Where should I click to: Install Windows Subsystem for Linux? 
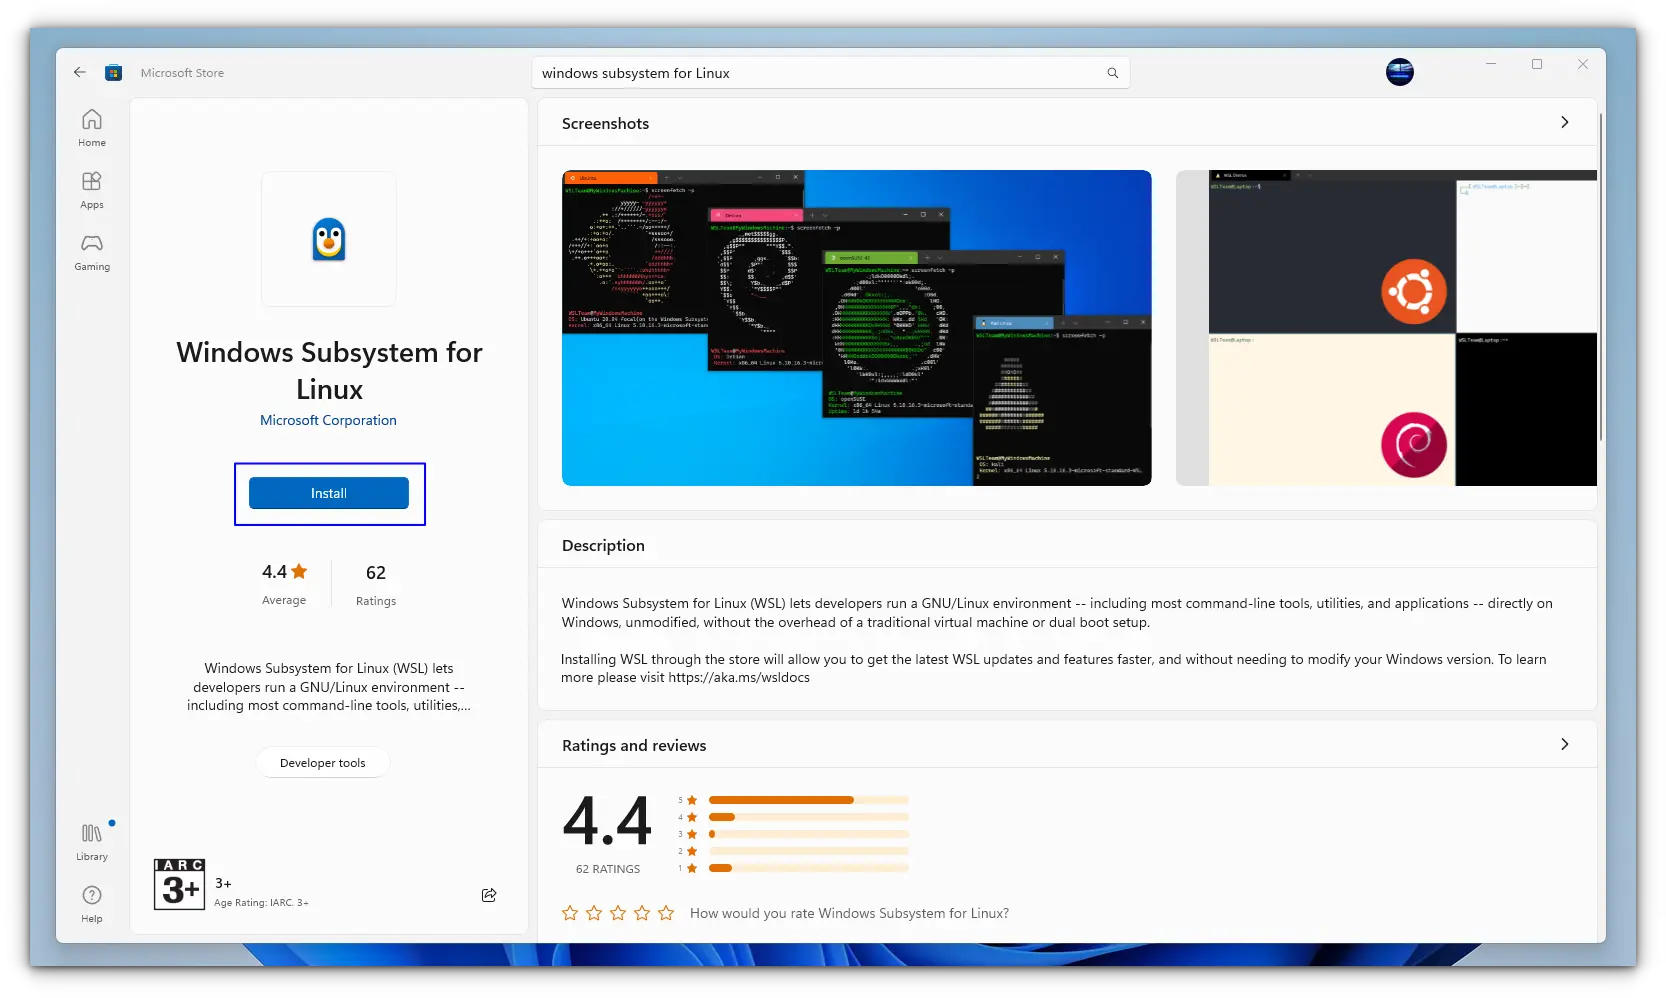coord(329,493)
